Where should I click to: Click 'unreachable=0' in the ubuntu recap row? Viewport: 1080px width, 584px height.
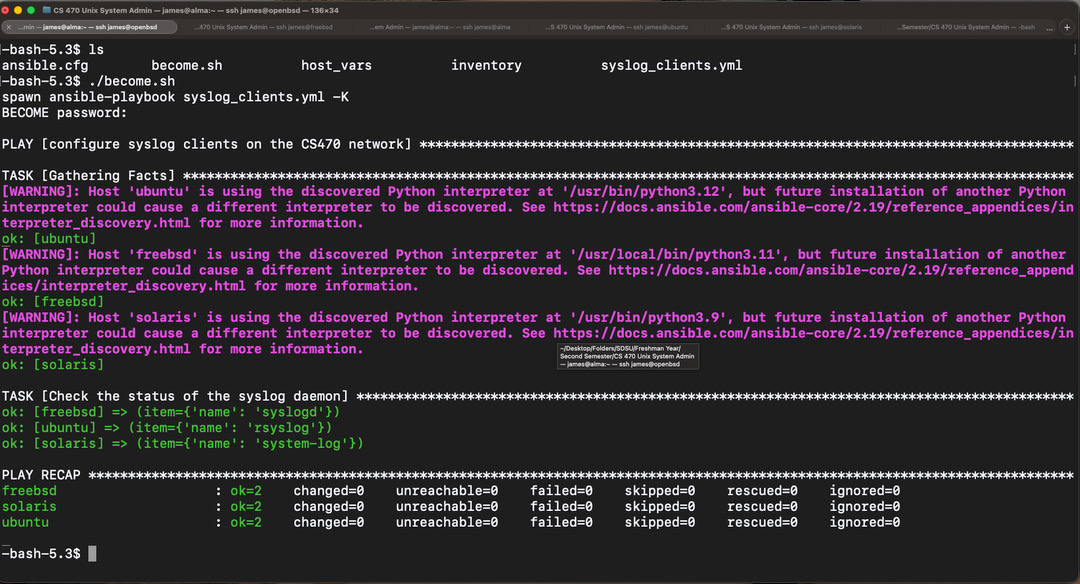(x=446, y=523)
